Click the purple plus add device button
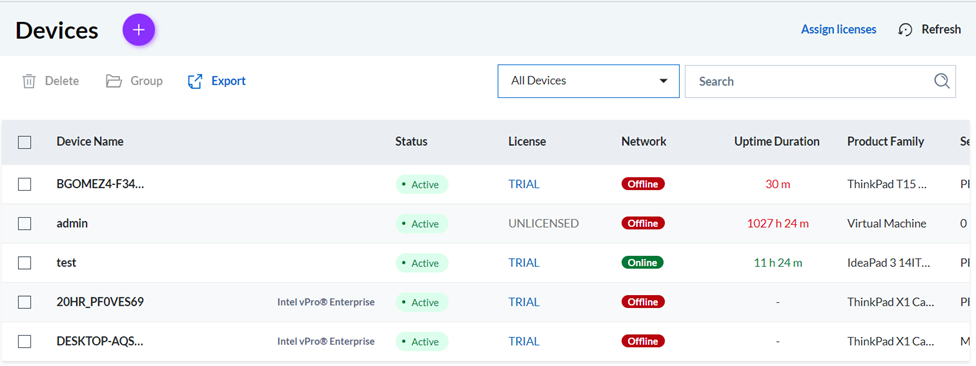976x366 pixels. click(x=138, y=30)
